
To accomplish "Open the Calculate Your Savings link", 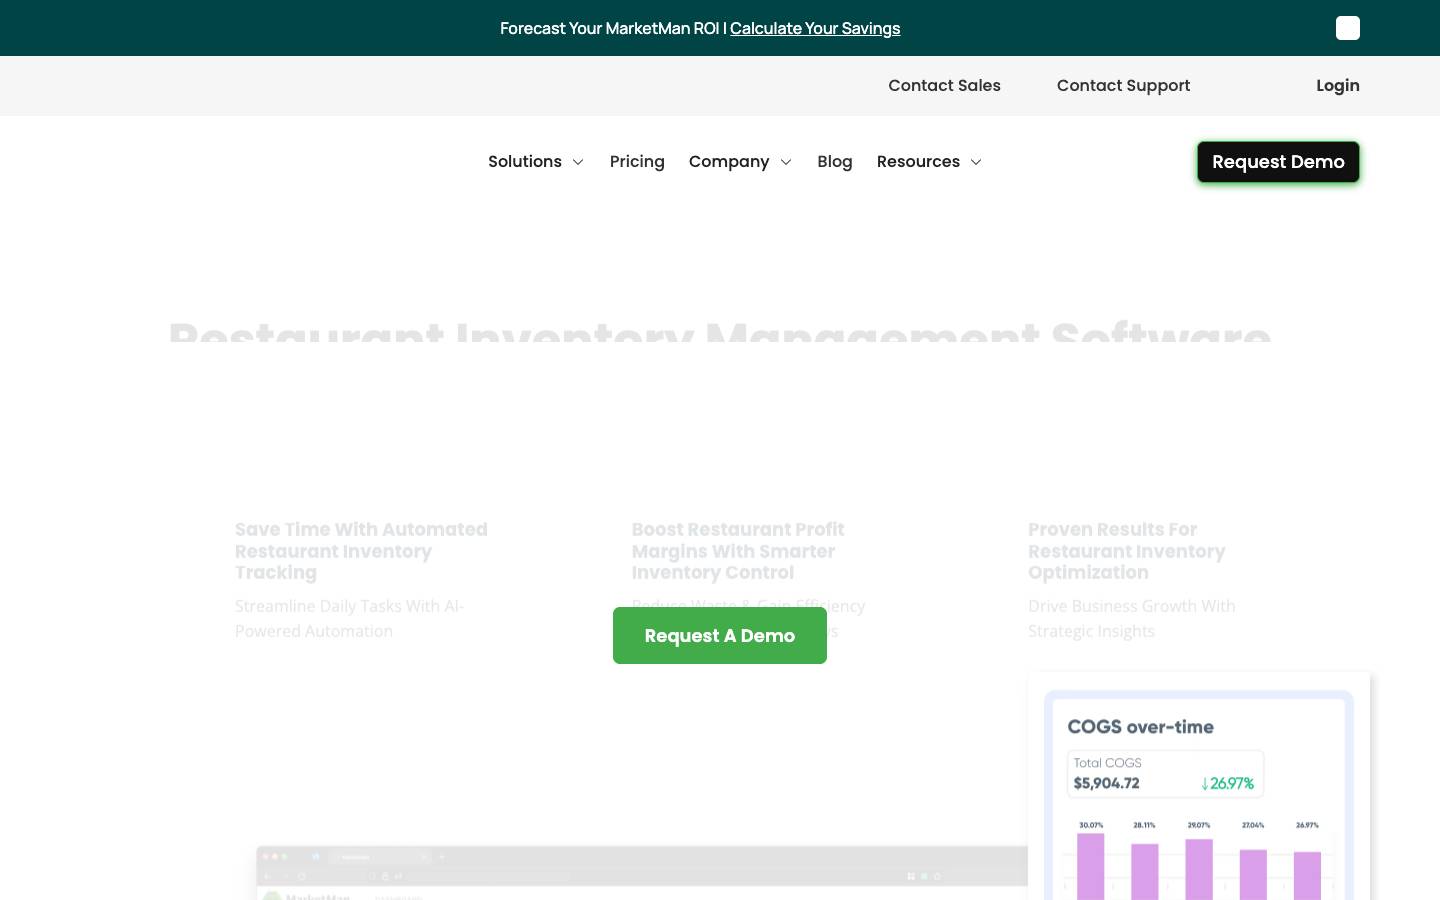I will pos(815,28).
